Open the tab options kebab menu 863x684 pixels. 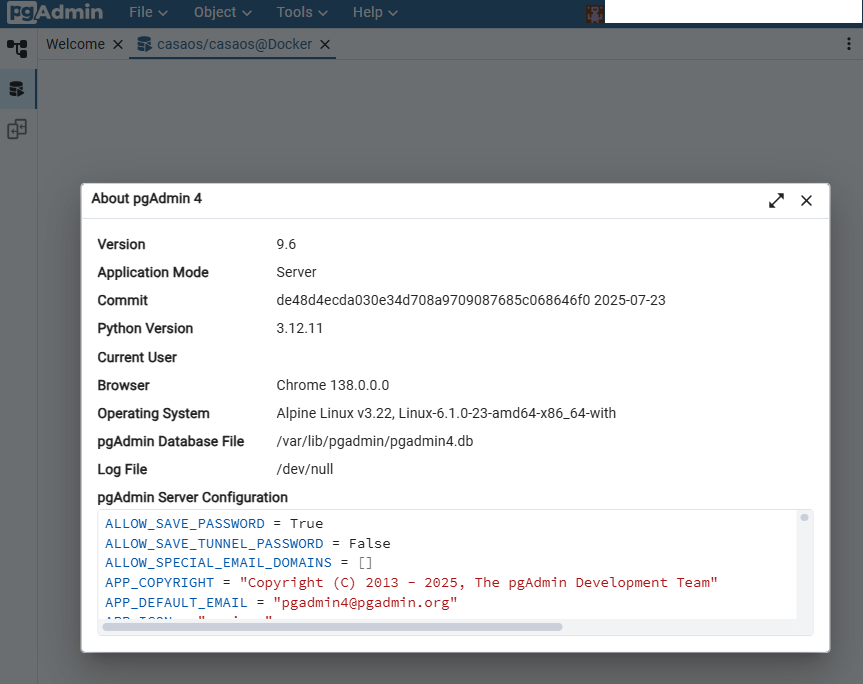849,44
